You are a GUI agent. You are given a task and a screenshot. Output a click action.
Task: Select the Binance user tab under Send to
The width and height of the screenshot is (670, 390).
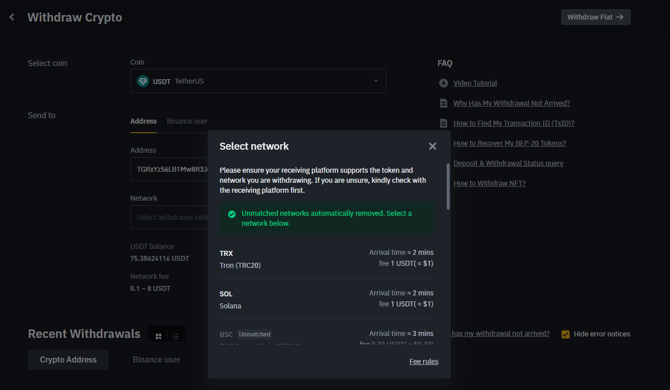[187, 121]
